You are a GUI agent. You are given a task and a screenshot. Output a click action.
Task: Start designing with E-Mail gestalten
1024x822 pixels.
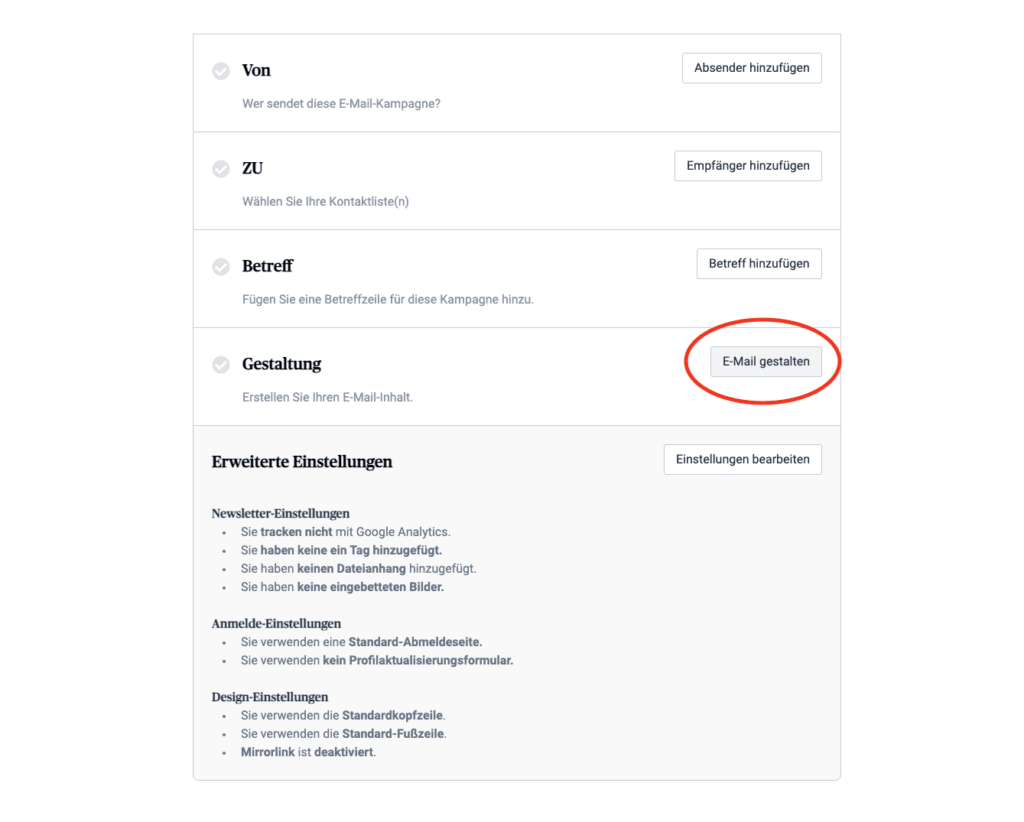[766, 362]
